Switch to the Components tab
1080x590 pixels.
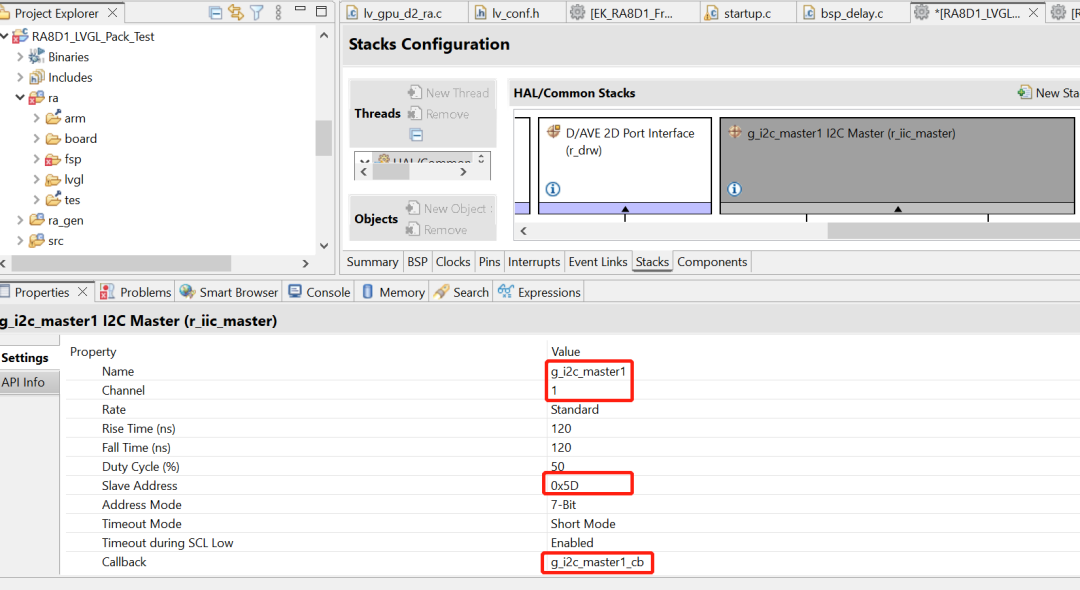712,262
